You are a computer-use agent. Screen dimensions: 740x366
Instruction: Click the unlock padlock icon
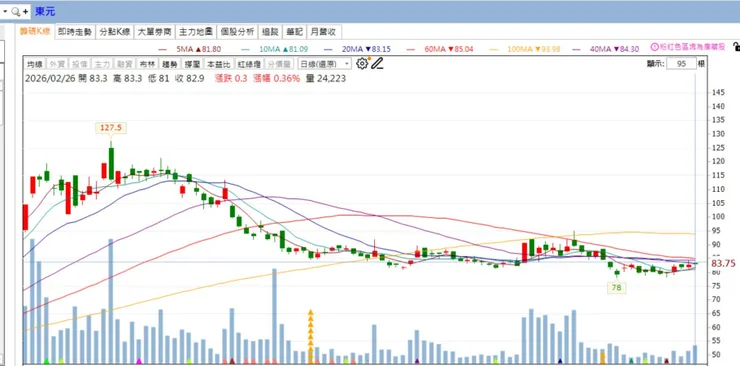[736, 47]
